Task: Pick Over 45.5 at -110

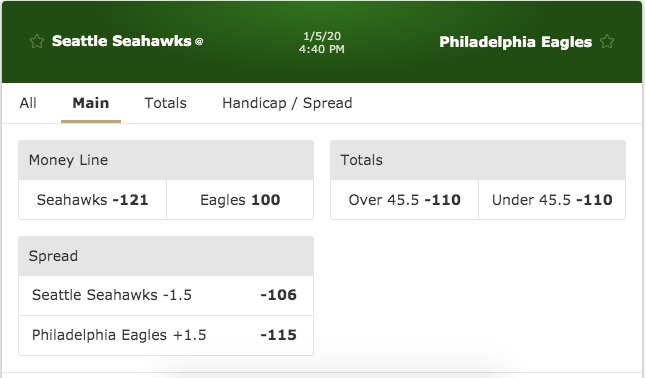Action: (404, 199)
